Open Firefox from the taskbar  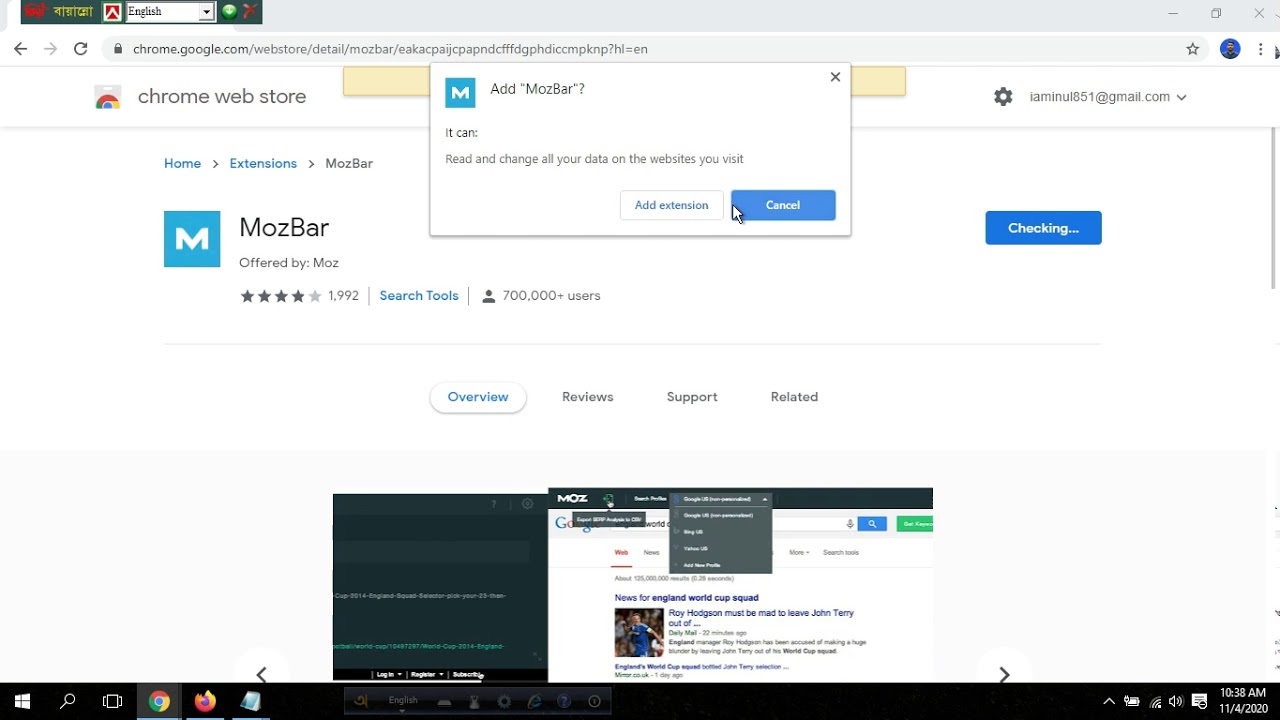click(205, 702)
